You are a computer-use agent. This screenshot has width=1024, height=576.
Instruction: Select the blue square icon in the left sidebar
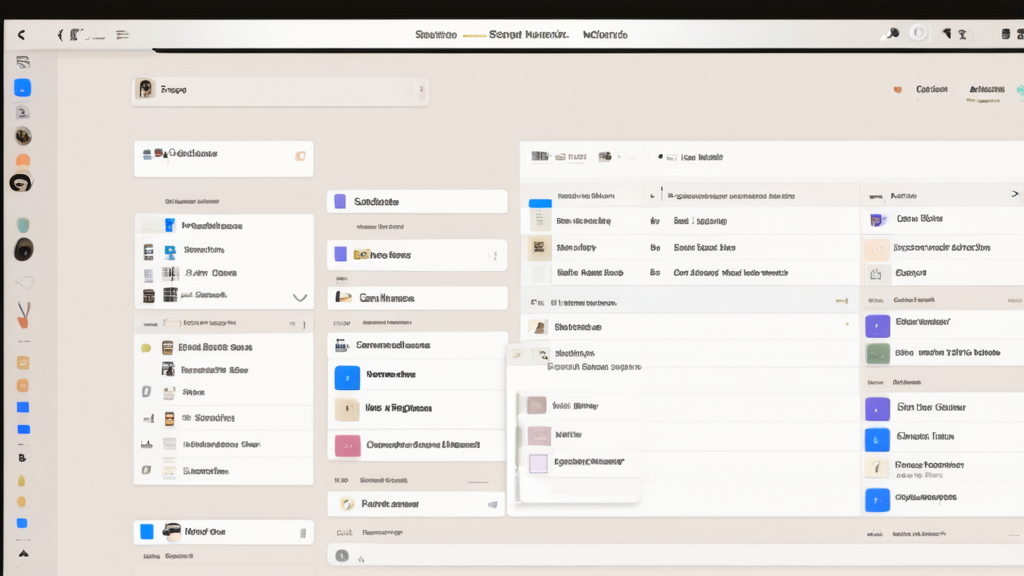coord(22,88)
